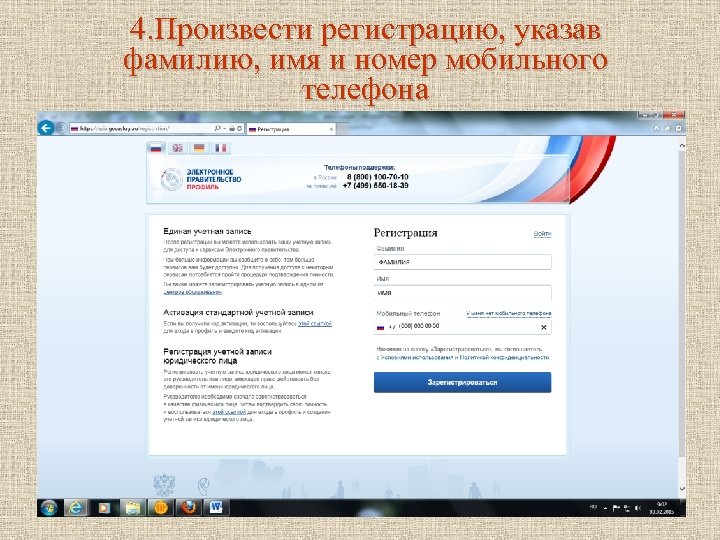Switch site language to French flag
Viewport: 720px width, 540px height.
(x=221, y=148)
